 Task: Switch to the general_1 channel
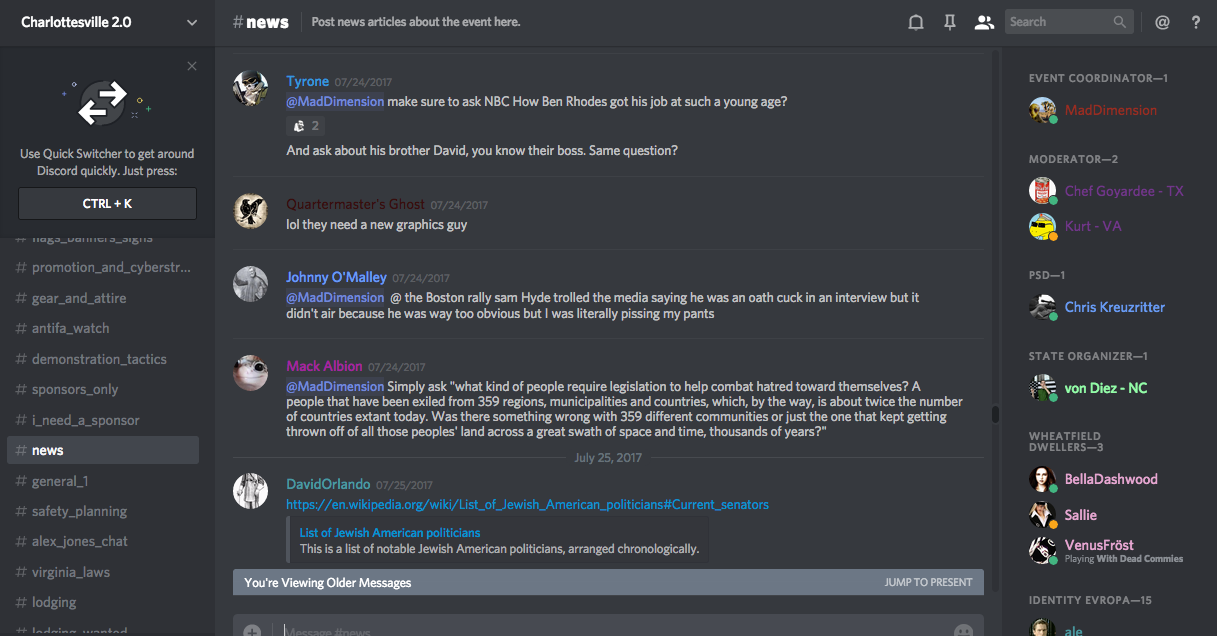pyautogui.click(x=60, y=481)
